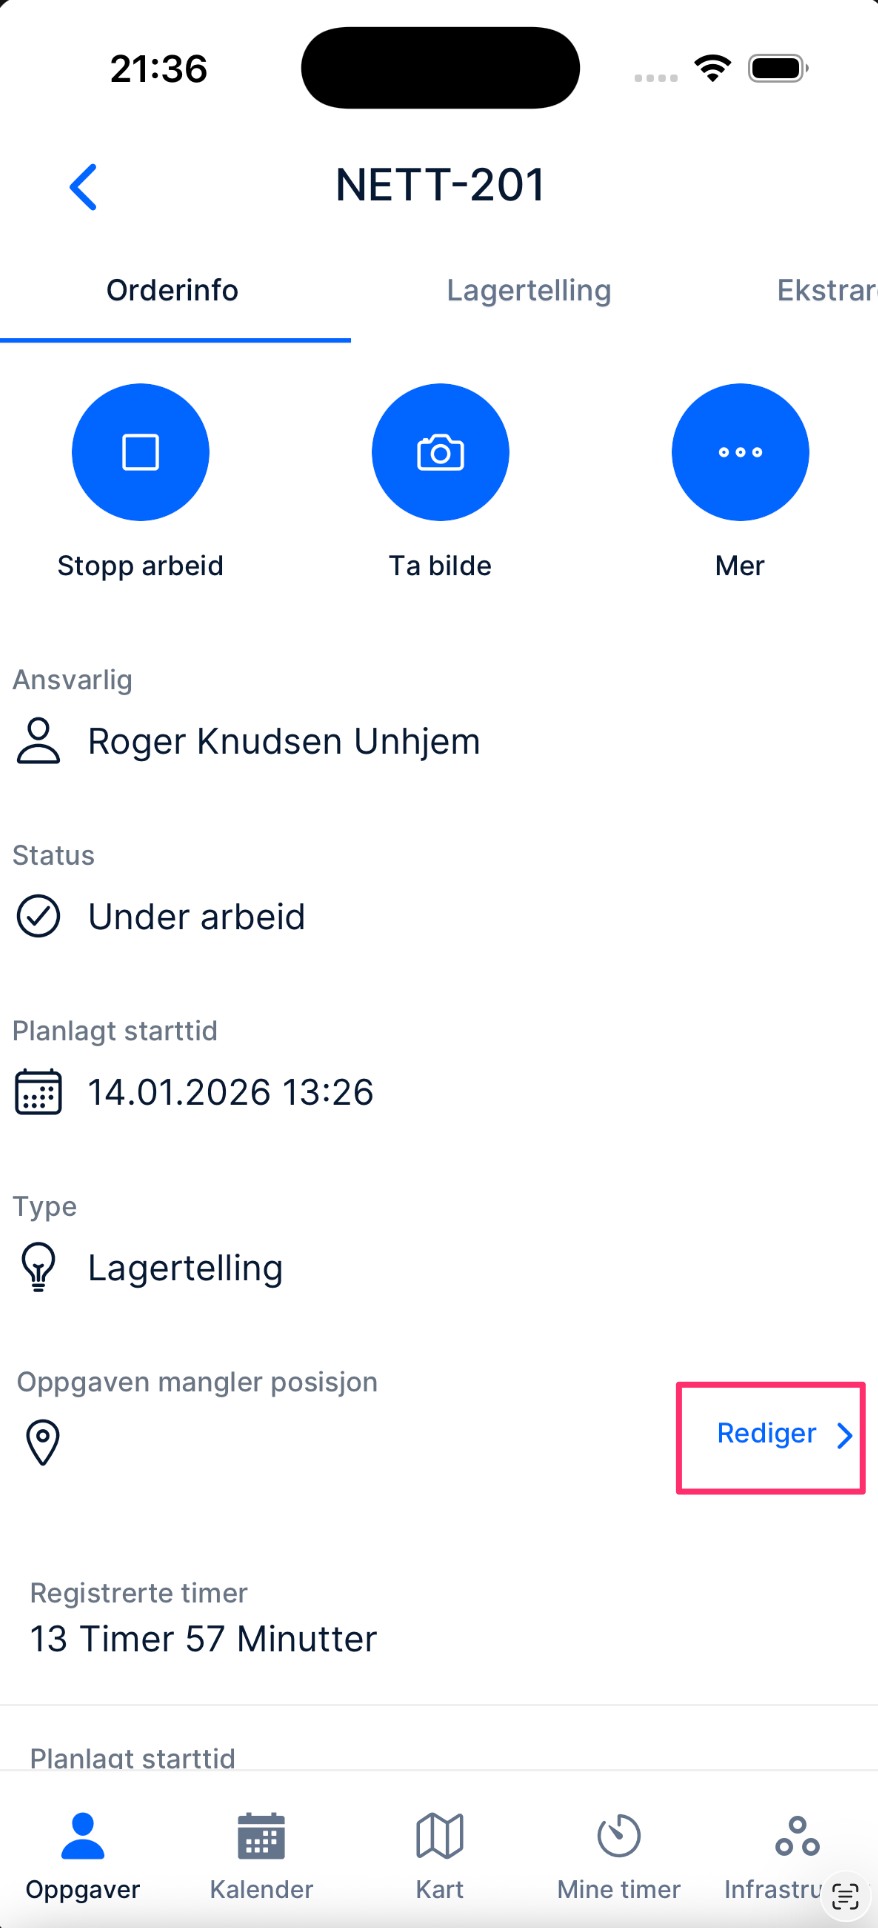
Task: Switch to the Lagertelling tab
Action: pyautogui.click(x=528, y=291)
